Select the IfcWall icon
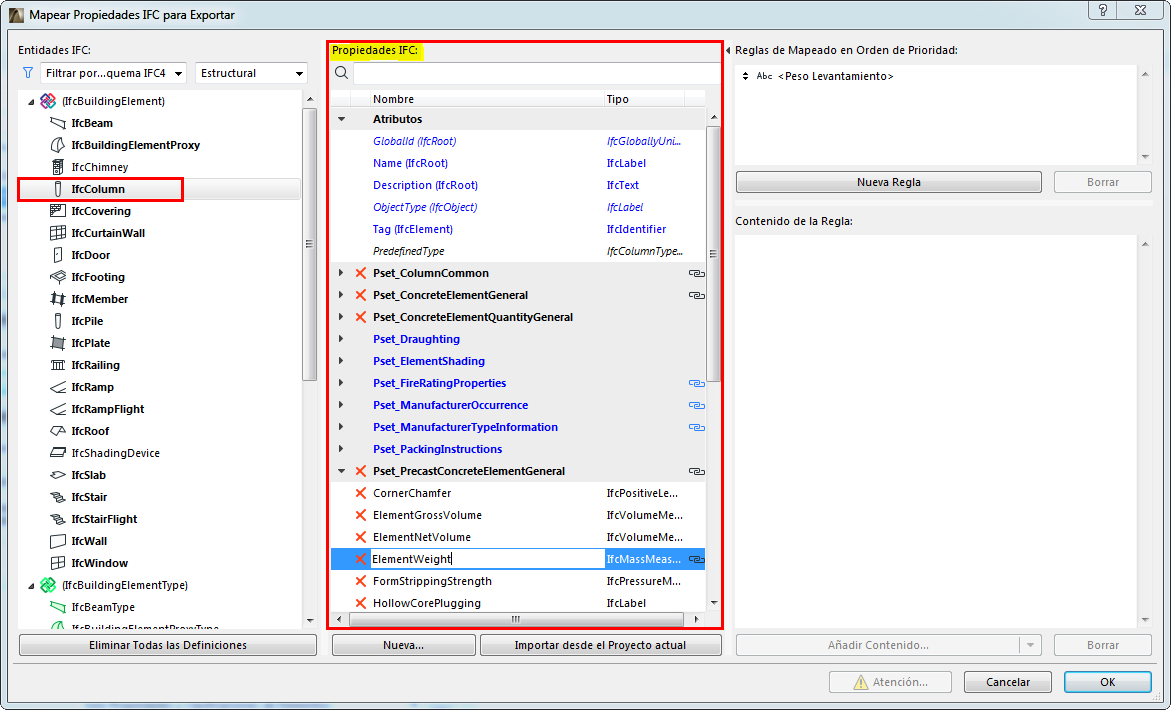The image size is (1171, 710). (58, 541)
